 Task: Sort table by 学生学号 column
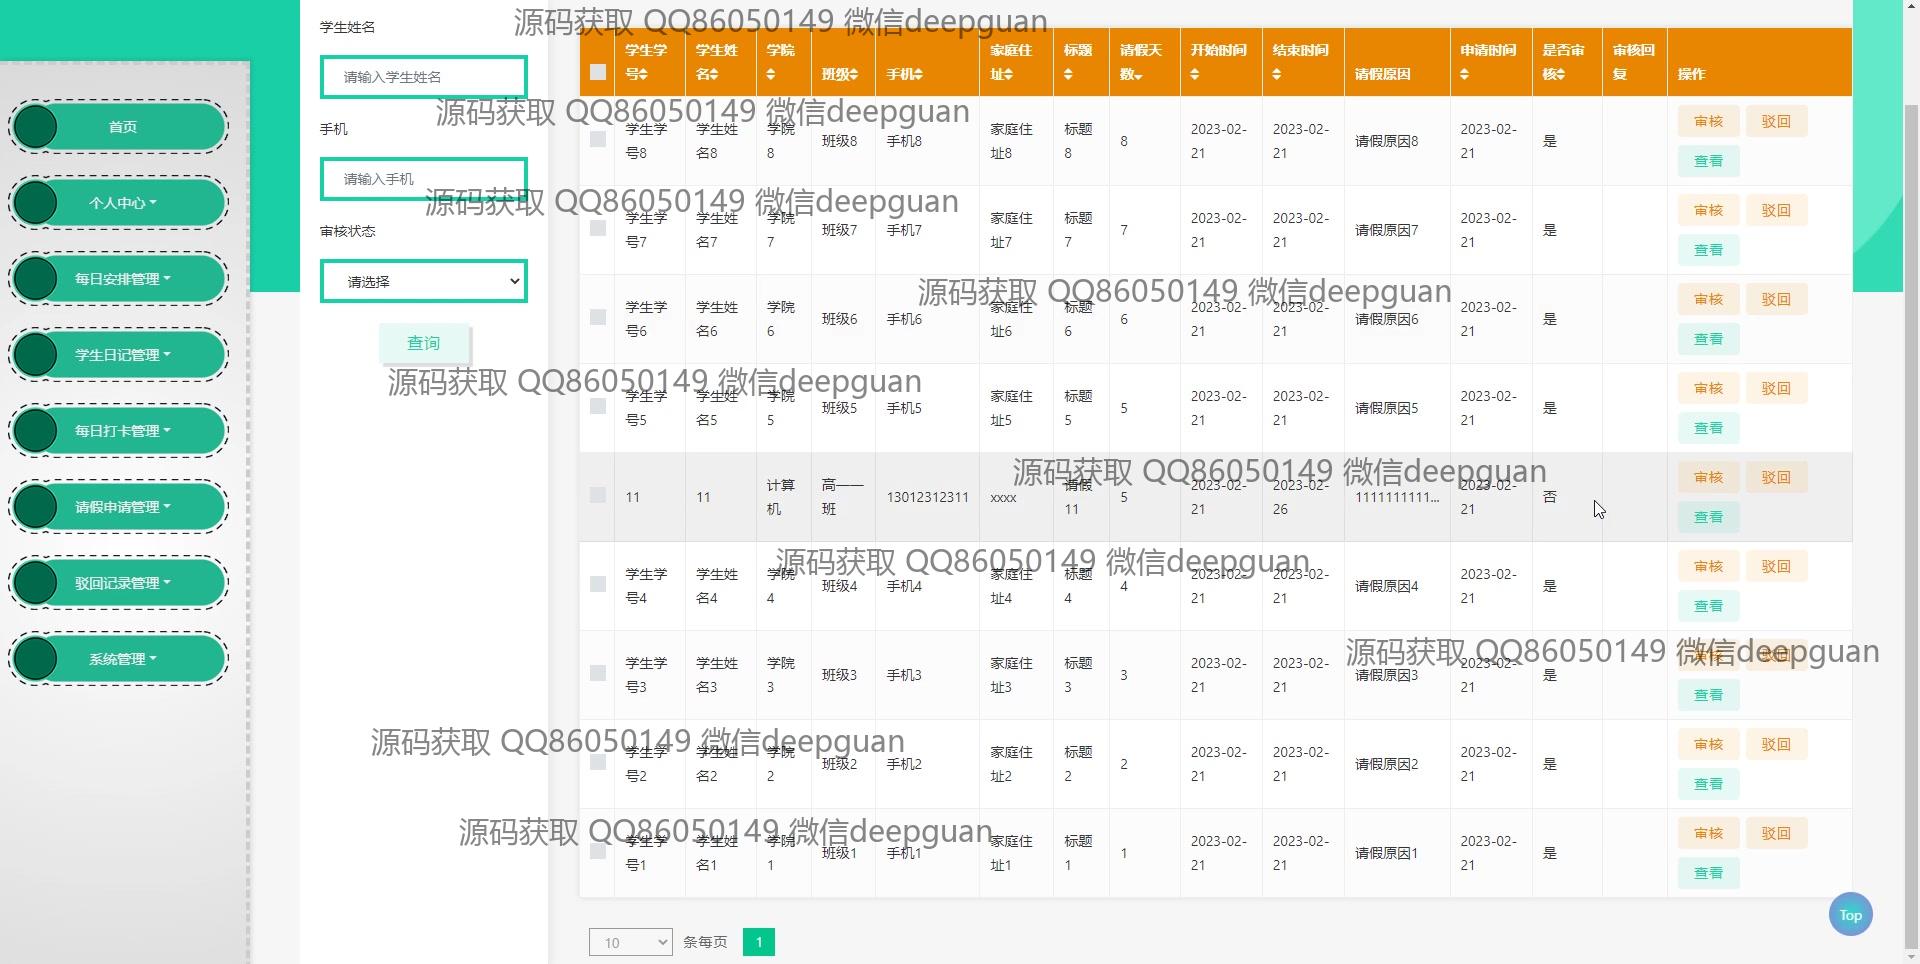coord(646,62)
